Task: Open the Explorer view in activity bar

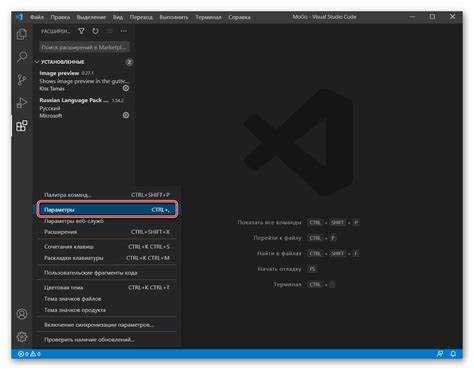Action: pyautogui.click(x=22, y=34)
